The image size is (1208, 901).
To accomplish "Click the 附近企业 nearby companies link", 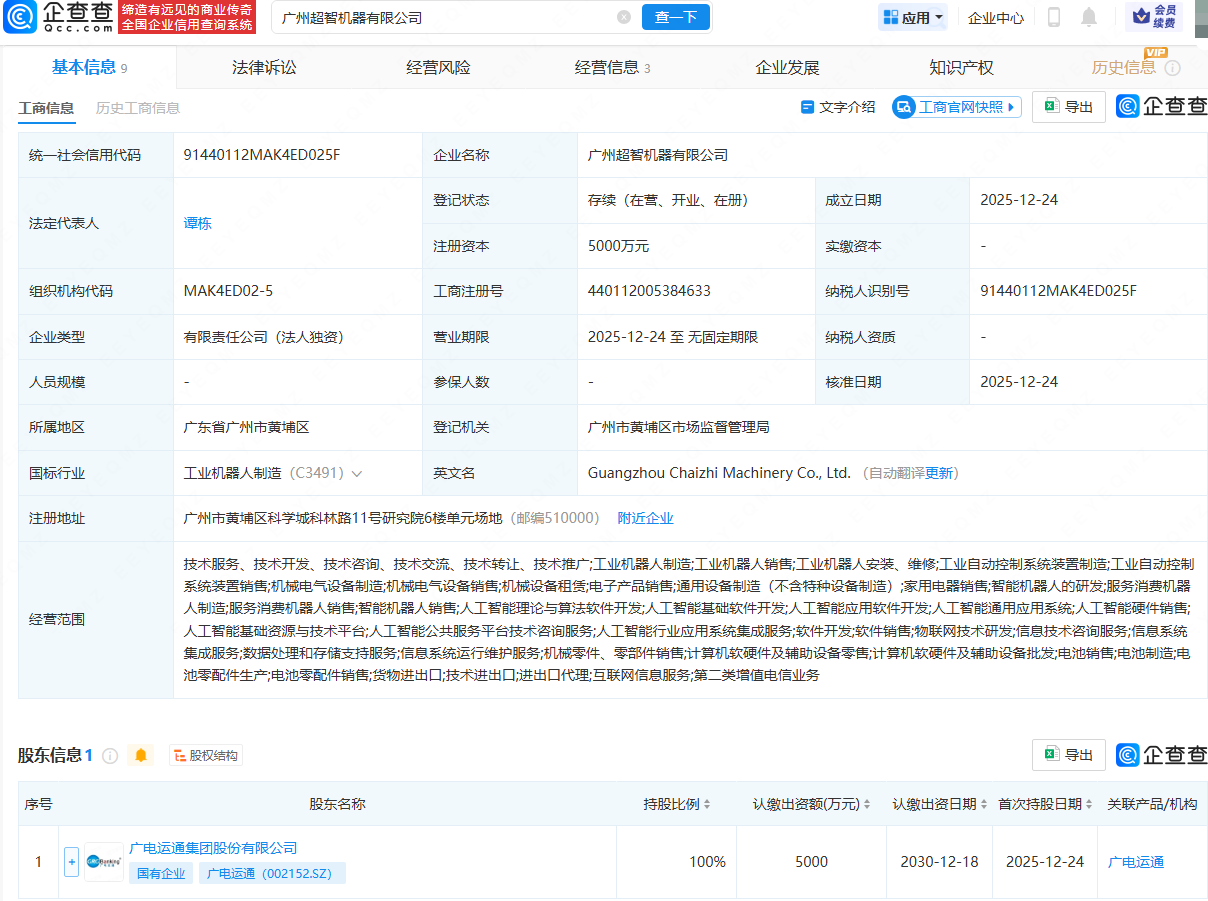I will coord(646,518).
